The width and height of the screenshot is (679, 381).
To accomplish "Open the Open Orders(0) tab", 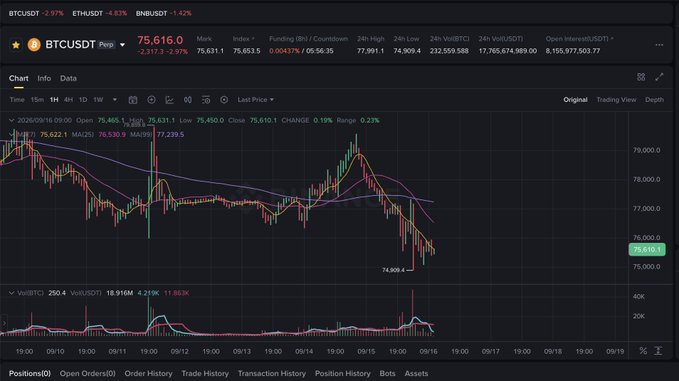I will (x=87, y=373).
